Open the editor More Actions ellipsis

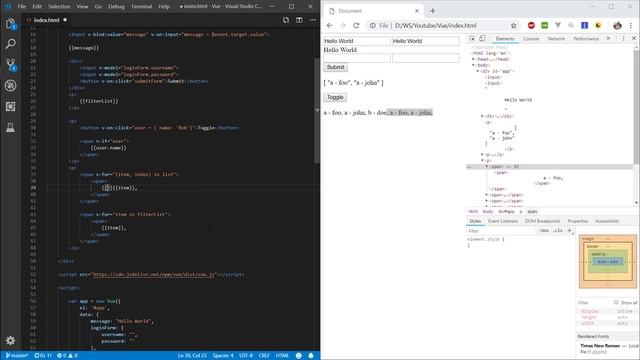pos(313,20)
